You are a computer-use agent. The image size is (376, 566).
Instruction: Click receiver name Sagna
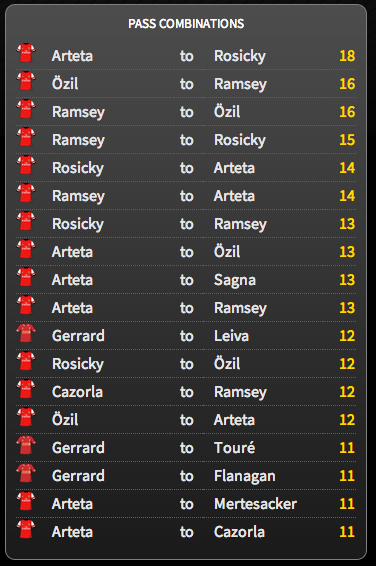coord(235,281)
